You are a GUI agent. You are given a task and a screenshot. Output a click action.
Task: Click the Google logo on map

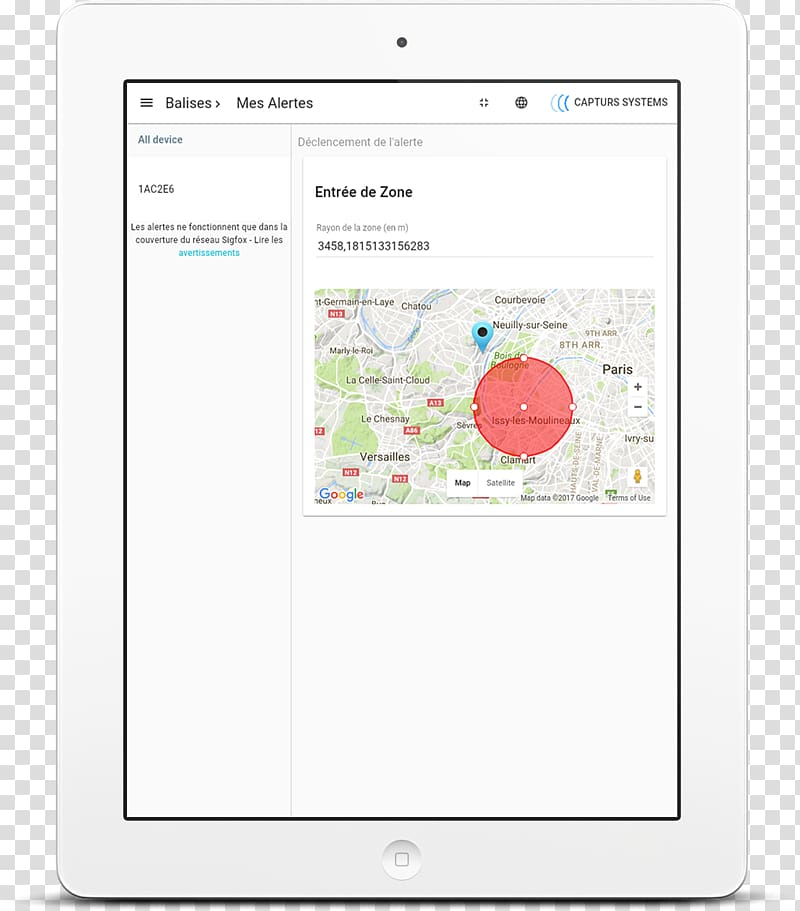point(341,494)
